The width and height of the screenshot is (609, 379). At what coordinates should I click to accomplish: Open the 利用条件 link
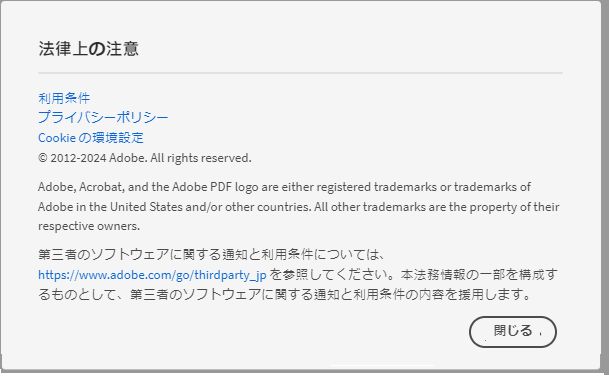pyautogui.click(x=64, y=98)
